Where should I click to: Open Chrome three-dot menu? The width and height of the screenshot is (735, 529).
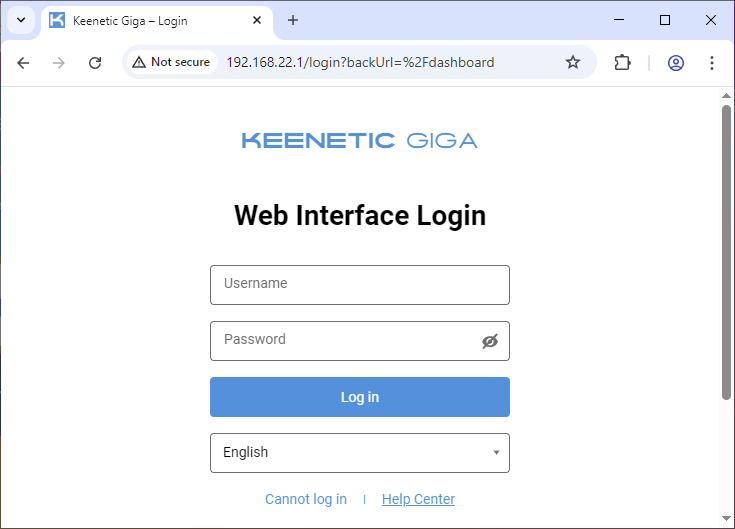(x=712, y=63)
